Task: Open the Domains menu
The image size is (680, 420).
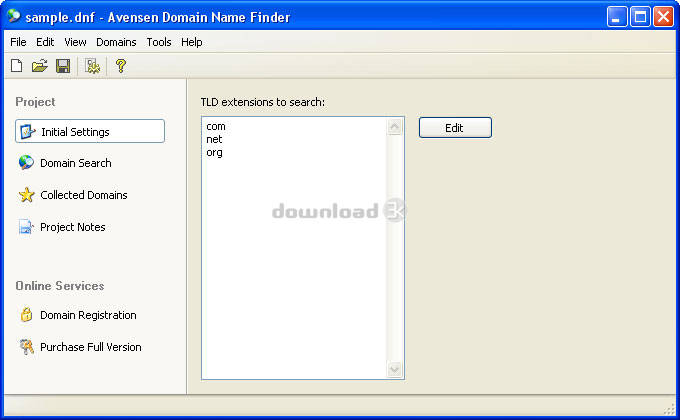Action: [116, 42]
